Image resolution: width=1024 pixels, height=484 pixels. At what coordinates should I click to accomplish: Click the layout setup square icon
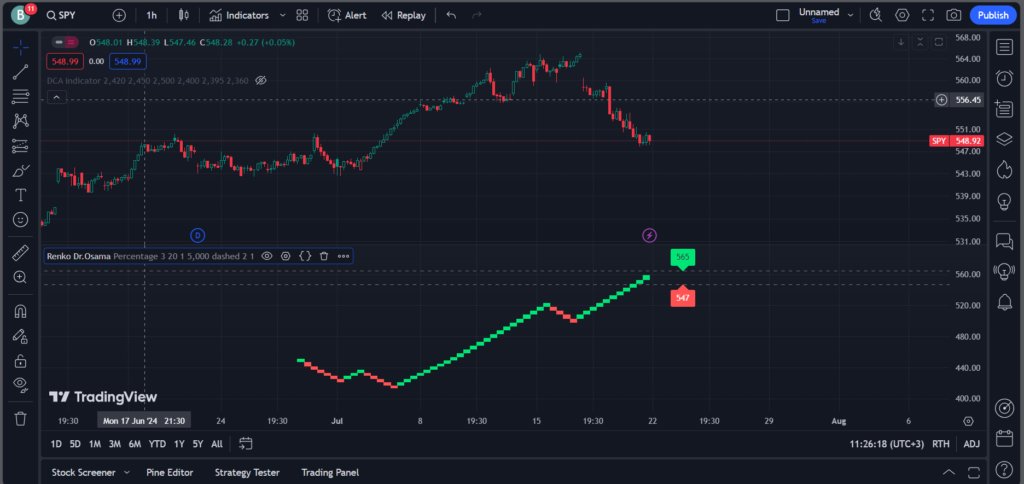(782, 15)
